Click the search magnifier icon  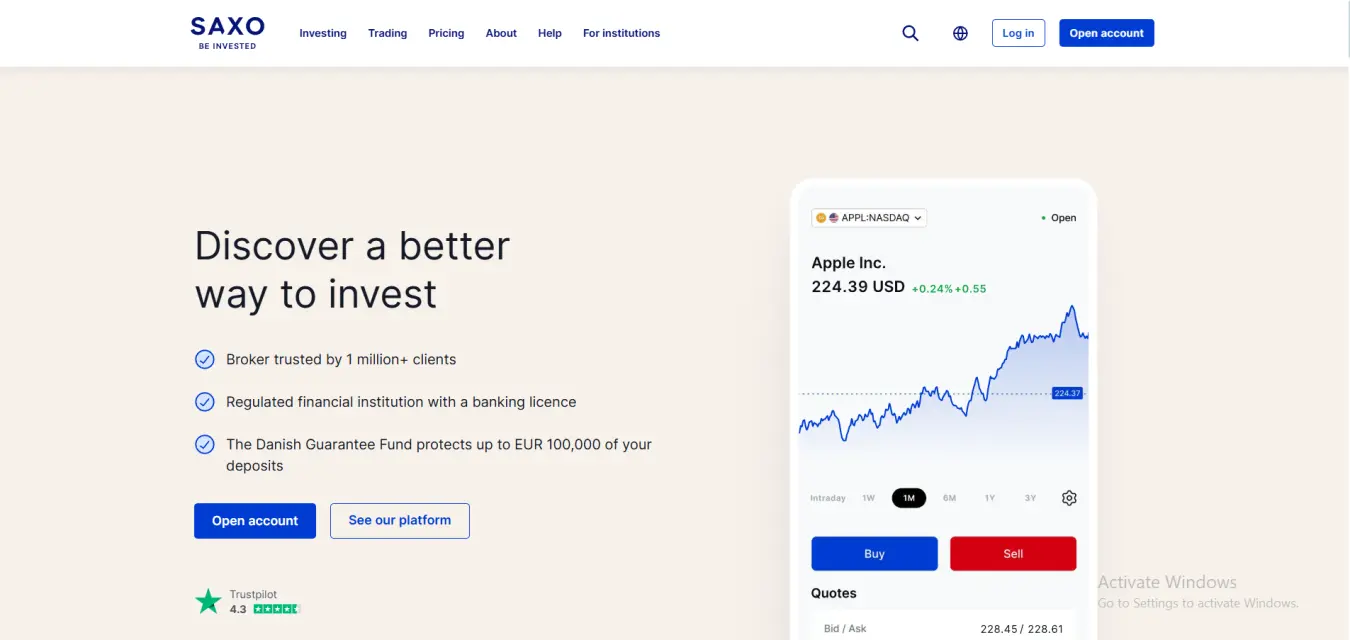[910, 33]
